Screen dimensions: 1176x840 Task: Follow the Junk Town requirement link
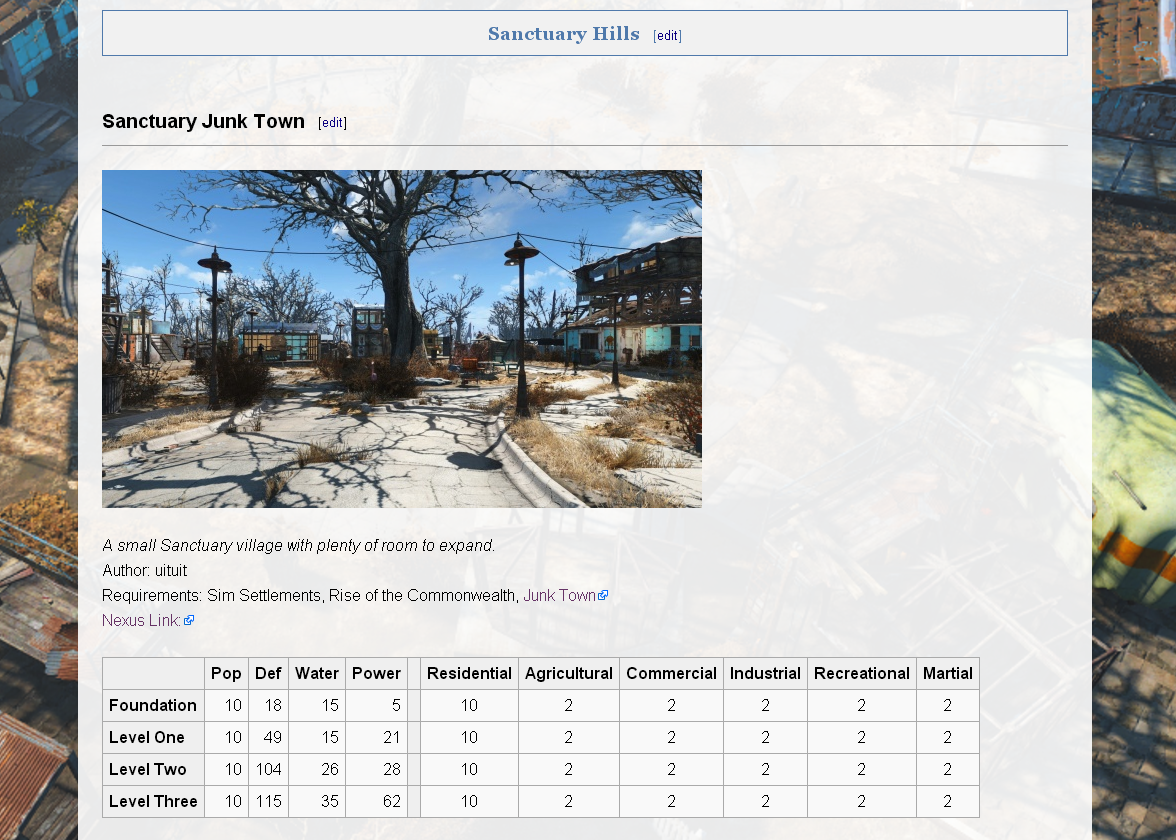point(559,596)
